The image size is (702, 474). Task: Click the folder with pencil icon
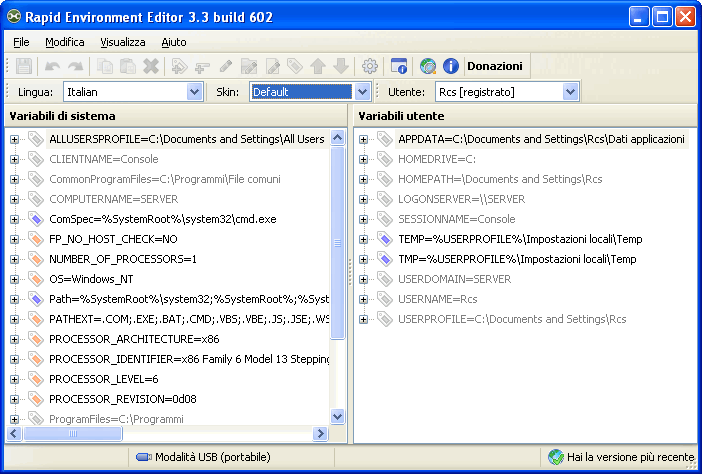click(248, 66)
